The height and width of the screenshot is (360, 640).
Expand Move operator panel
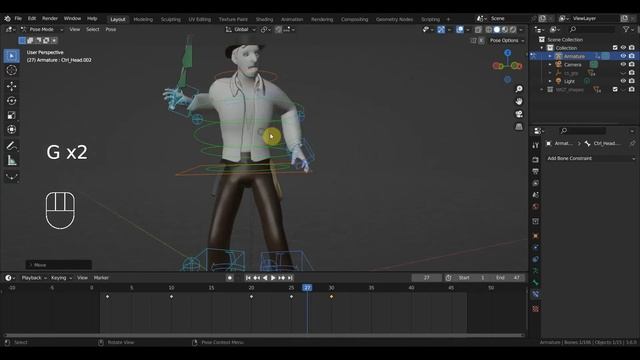58,265
